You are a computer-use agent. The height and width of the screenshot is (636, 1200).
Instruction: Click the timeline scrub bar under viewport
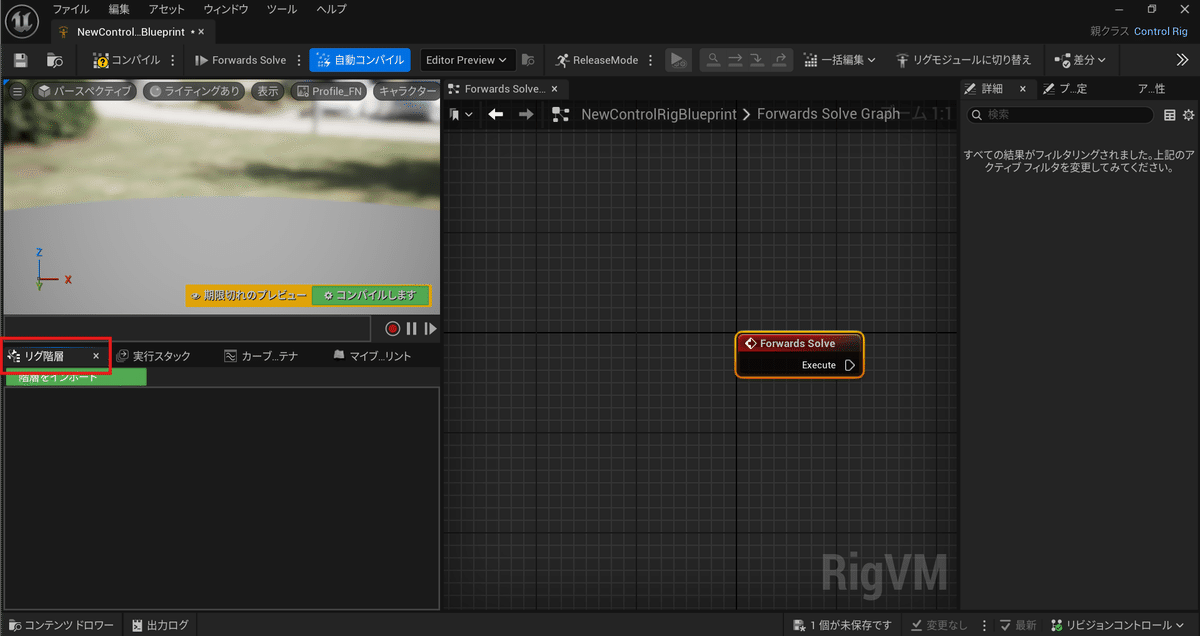[x=187, y=328]
